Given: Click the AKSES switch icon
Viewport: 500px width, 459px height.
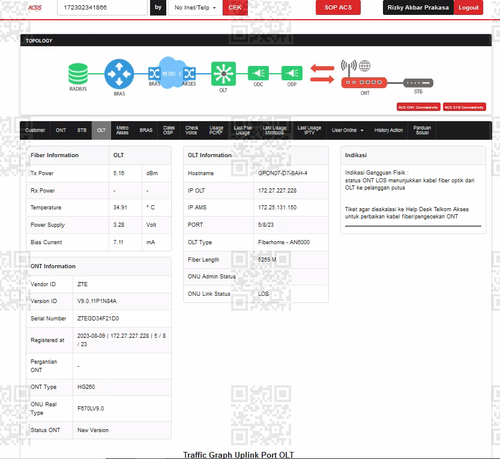Looking at the screenshot, I should click(190, 73).
